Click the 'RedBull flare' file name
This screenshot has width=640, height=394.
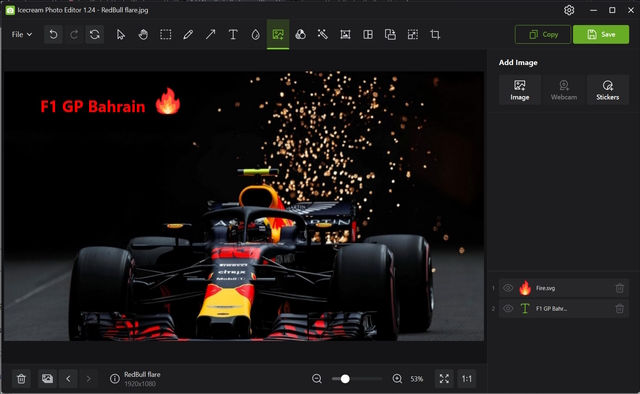[142, 374]
